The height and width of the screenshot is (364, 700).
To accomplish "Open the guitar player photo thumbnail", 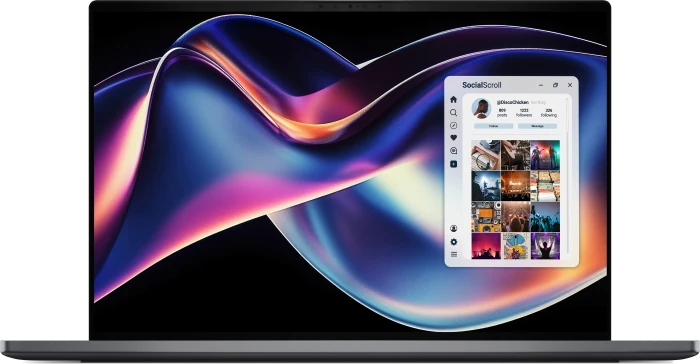I will click(x=515, y=155).
